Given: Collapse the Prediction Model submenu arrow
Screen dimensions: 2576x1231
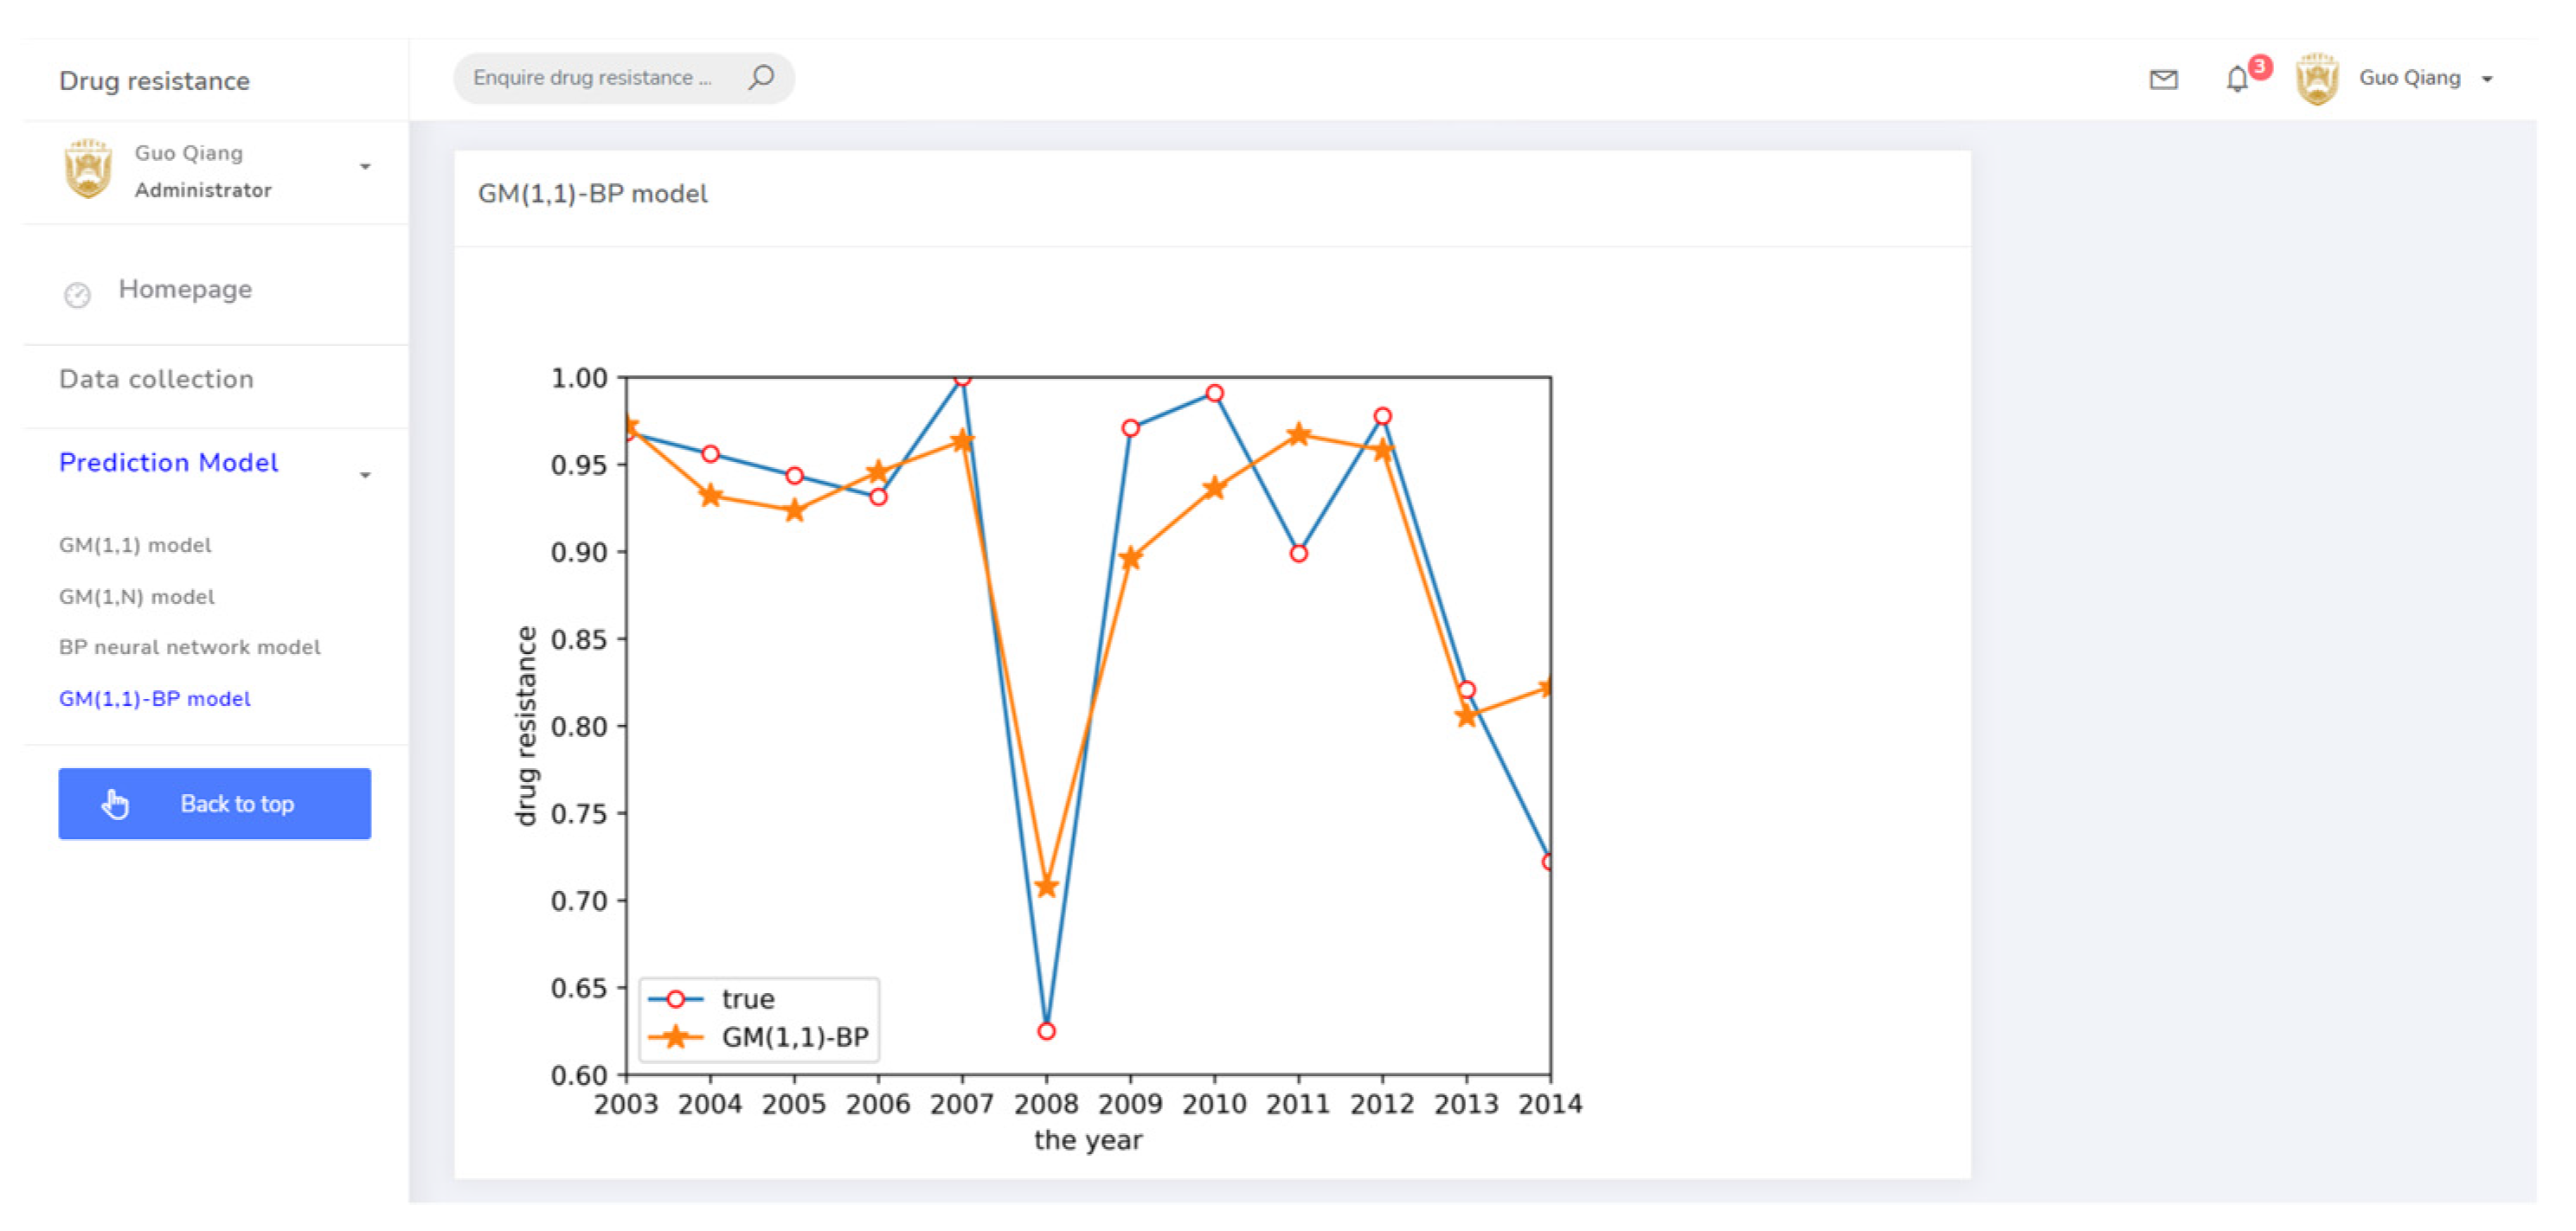Looking at the screenshot, I should tap(365, 475).
